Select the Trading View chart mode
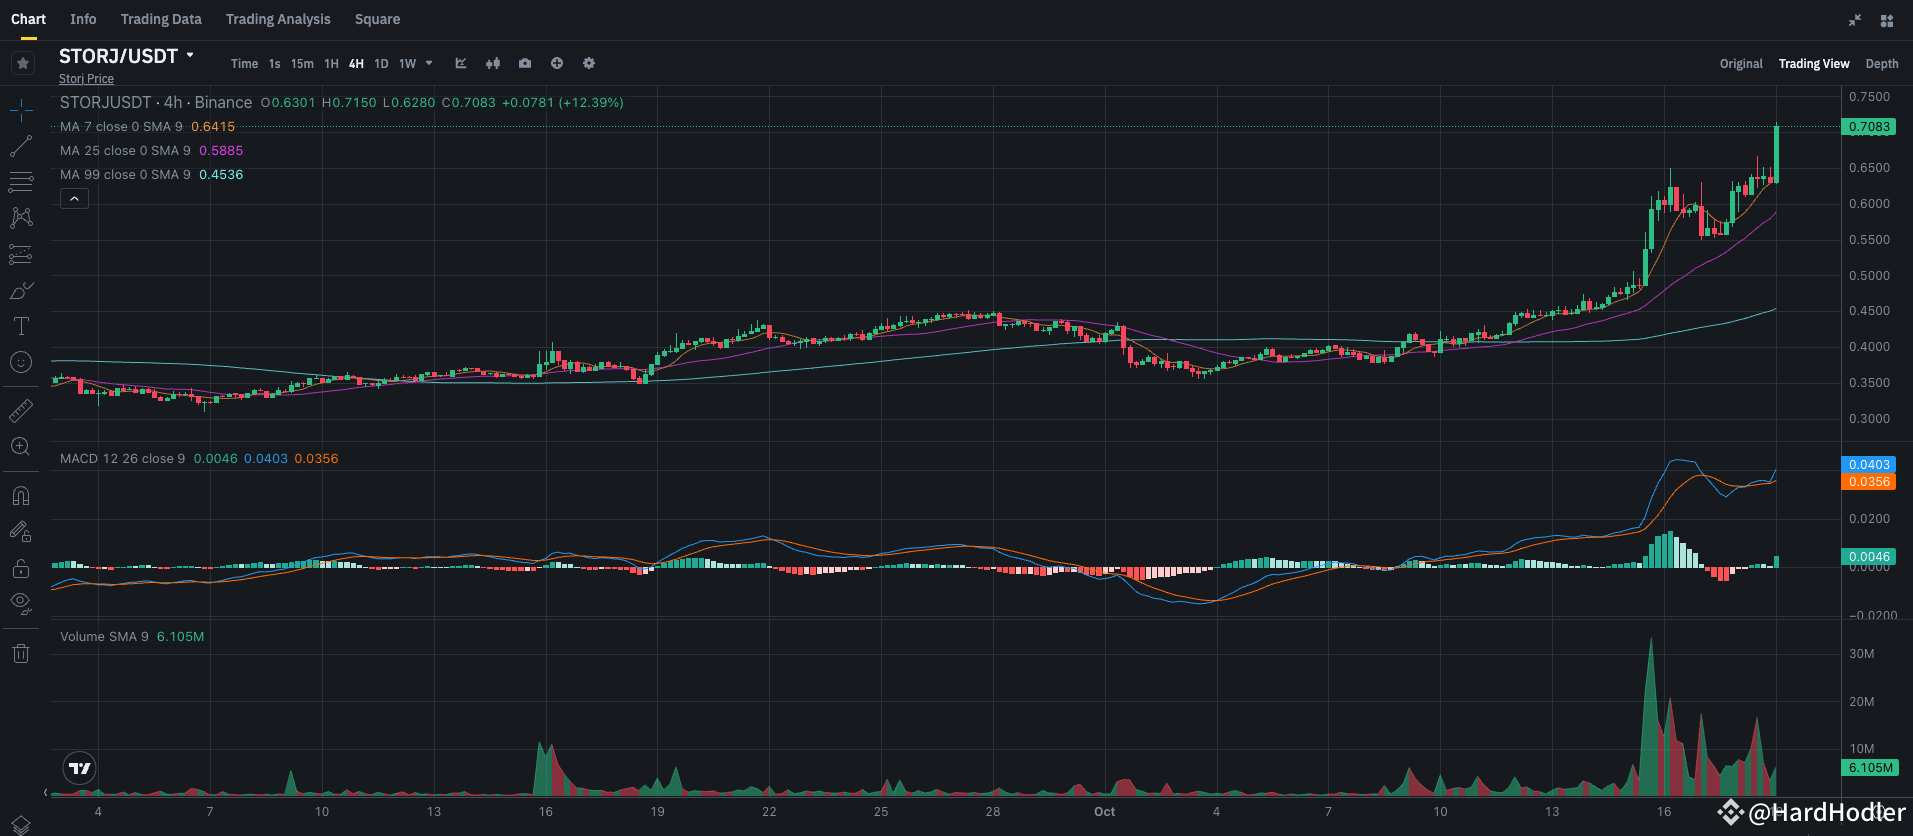This screenshot has height=836, width=1913. (1814, 63)
